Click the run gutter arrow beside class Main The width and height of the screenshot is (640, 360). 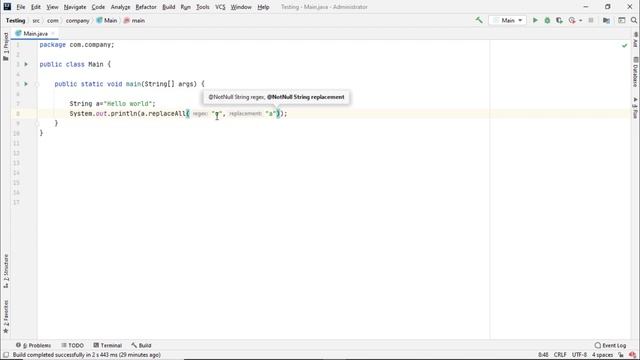(26, 64)
